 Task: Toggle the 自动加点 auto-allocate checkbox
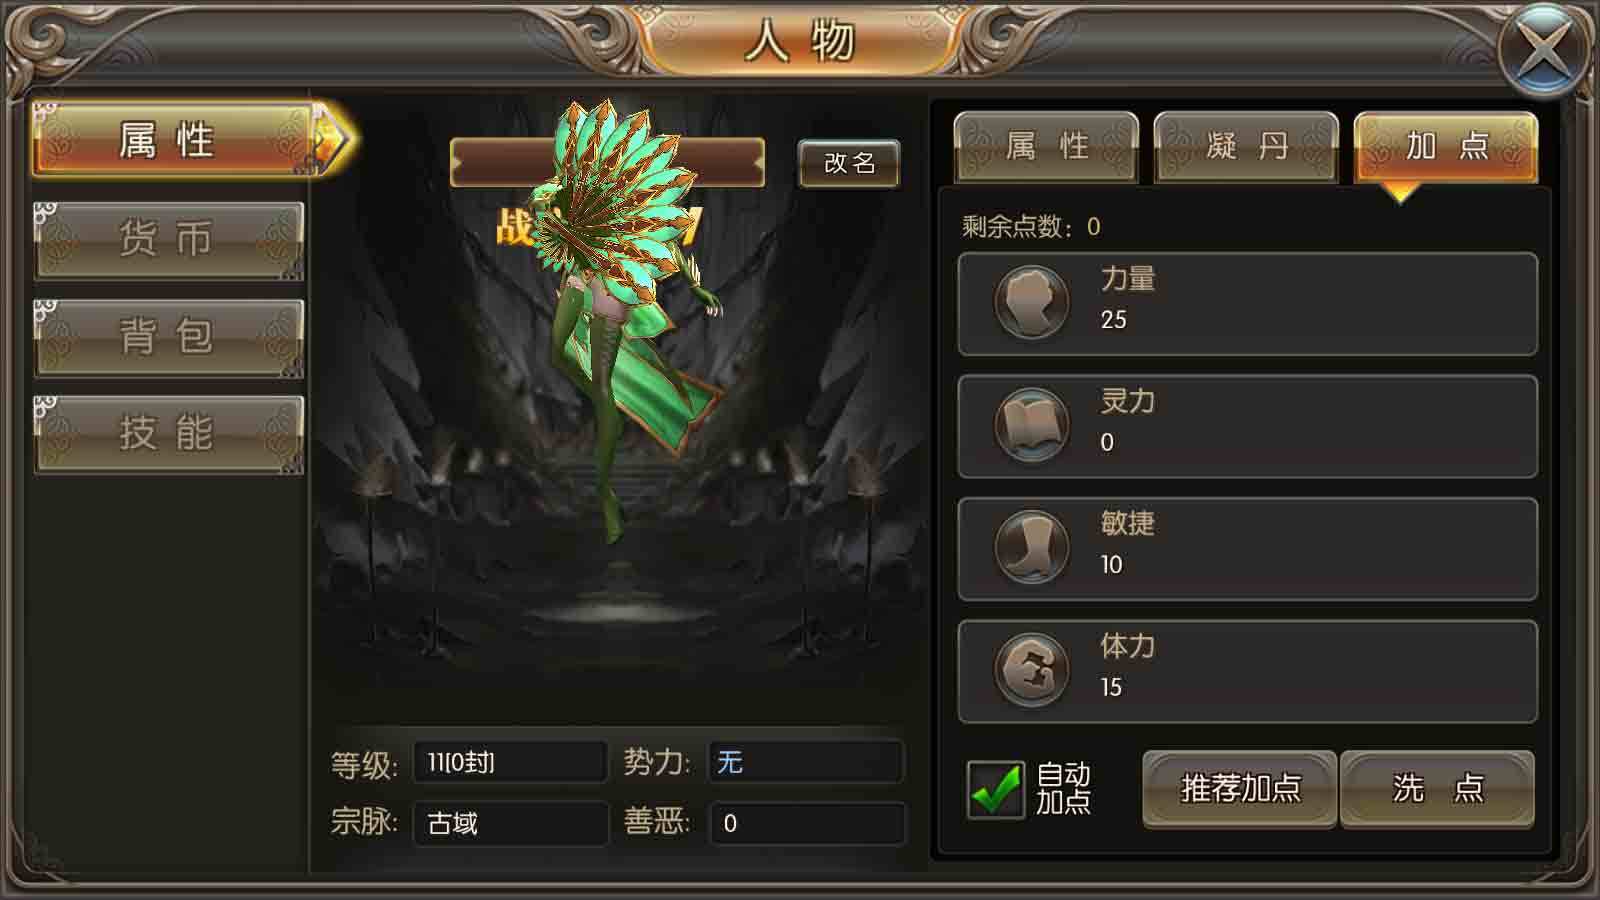point(995,789)
